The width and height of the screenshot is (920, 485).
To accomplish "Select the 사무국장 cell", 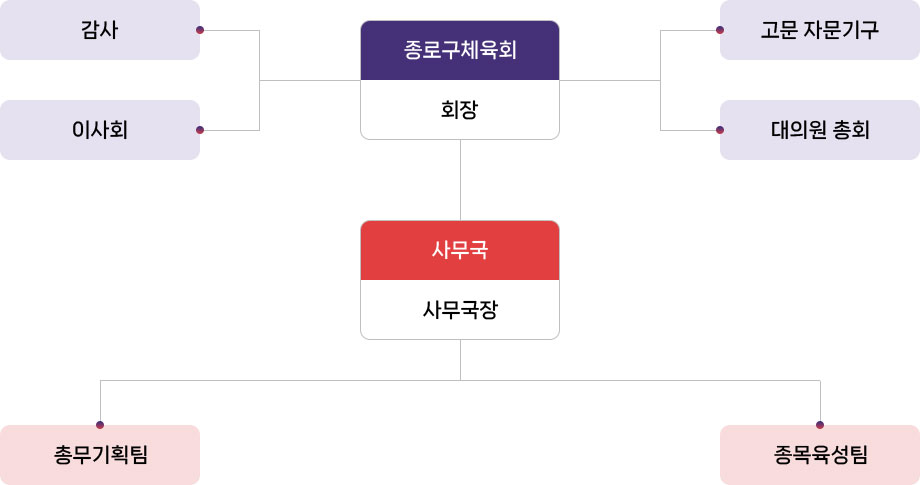I will (x=460, y=309).
